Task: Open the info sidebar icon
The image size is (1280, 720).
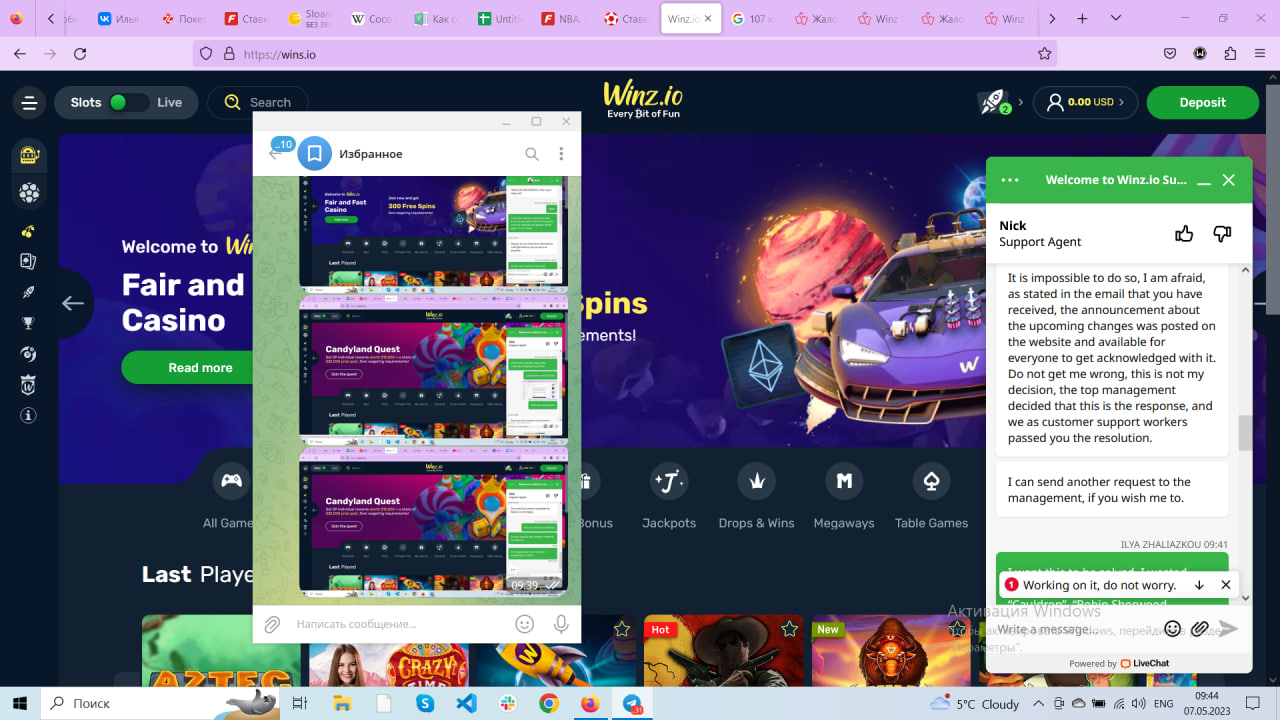Action: [29, 415]
